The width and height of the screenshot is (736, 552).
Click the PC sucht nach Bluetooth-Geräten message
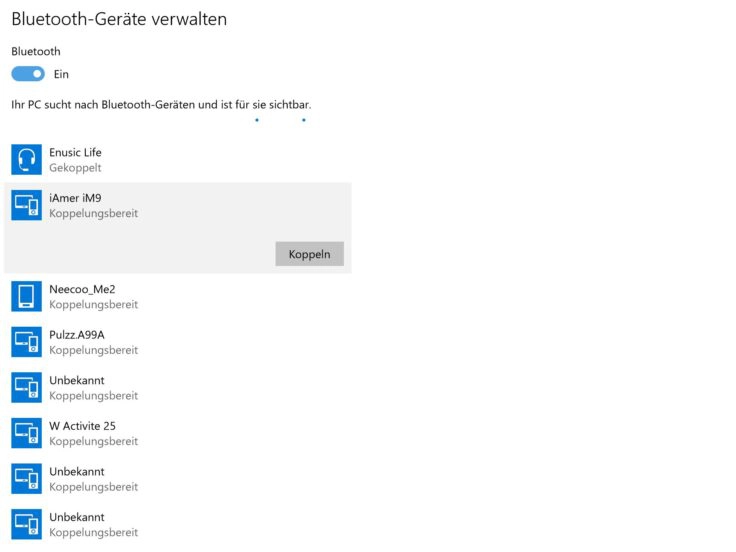click(161, 105)
